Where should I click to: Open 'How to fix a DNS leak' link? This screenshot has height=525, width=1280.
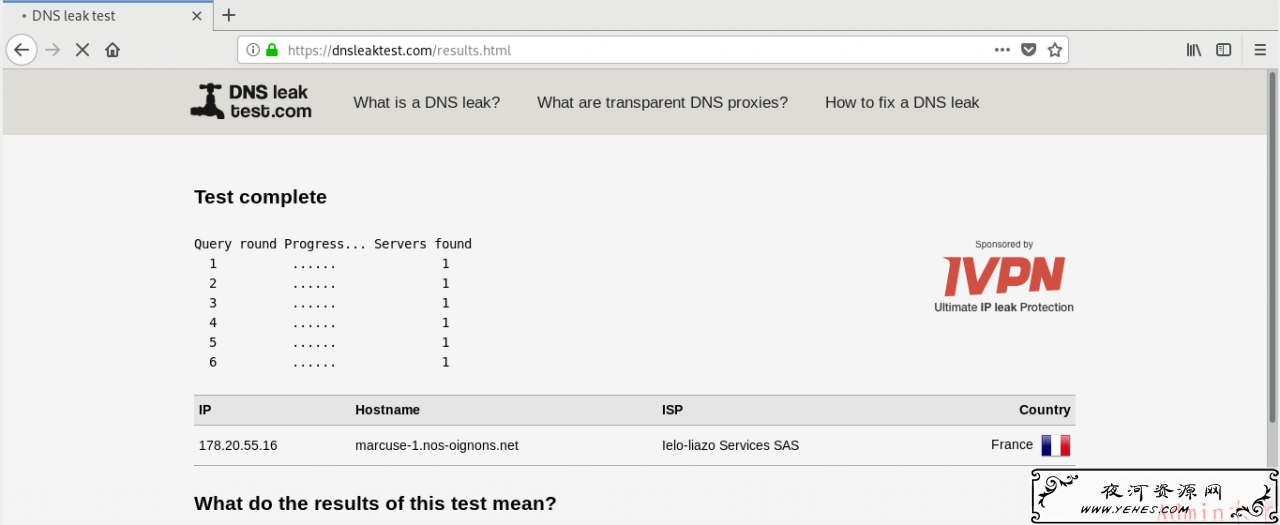902,102
